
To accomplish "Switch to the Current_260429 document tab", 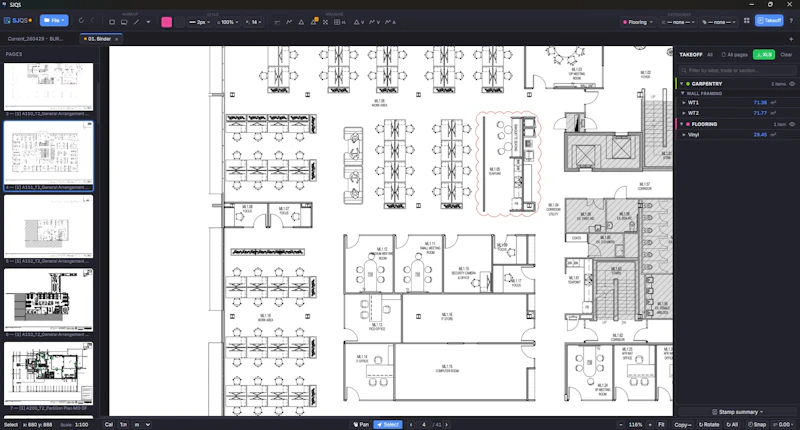I will coord(35,39).
